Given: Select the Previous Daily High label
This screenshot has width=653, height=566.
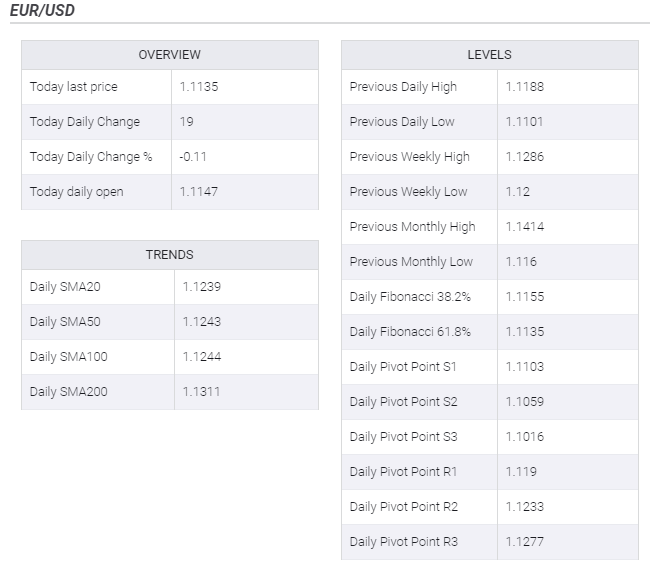Looking at the screenshot, I should click(x=403, y=87).
